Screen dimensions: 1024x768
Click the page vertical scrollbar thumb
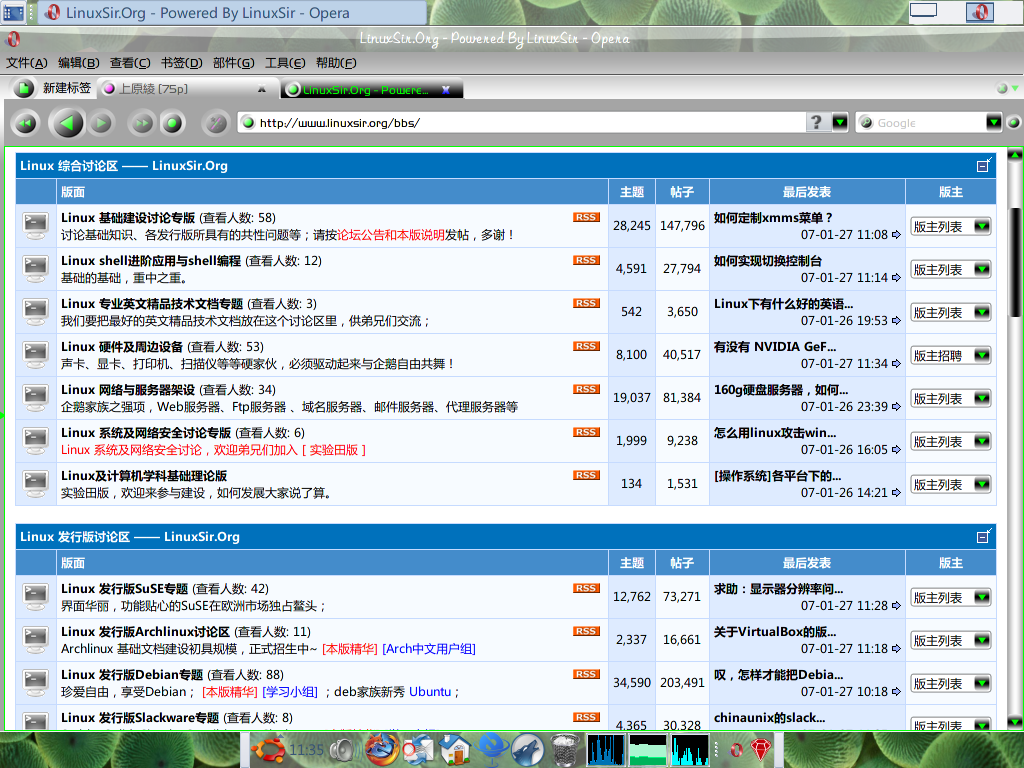1015,261
